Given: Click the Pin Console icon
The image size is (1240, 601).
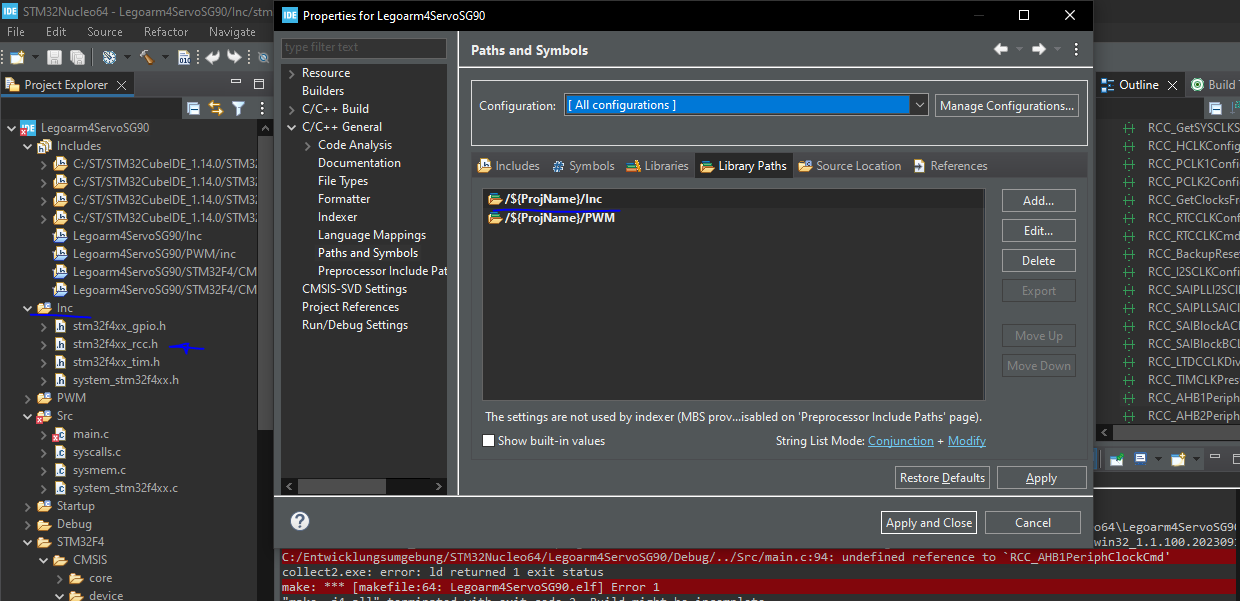Looking at the screenshot, I should click(1116, 459).
